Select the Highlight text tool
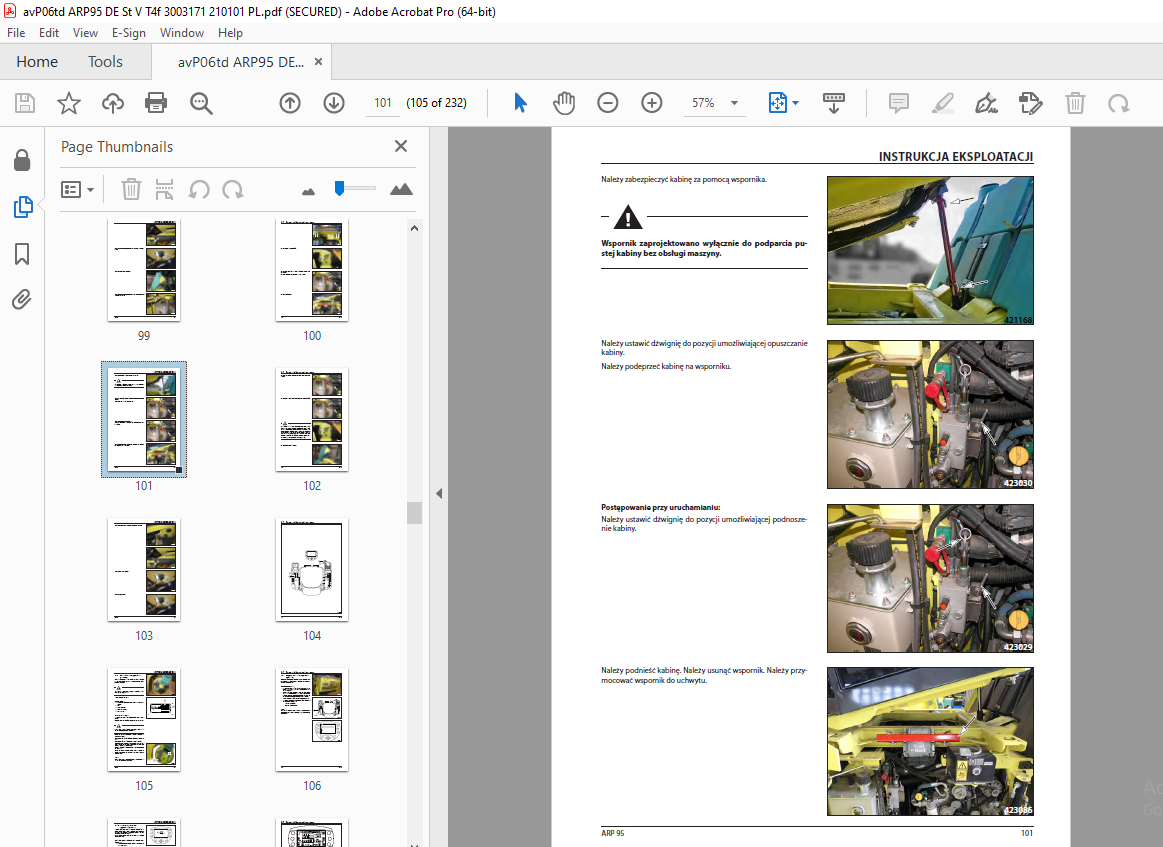Viewport: 1163px width, 847px height. [943, 103]
